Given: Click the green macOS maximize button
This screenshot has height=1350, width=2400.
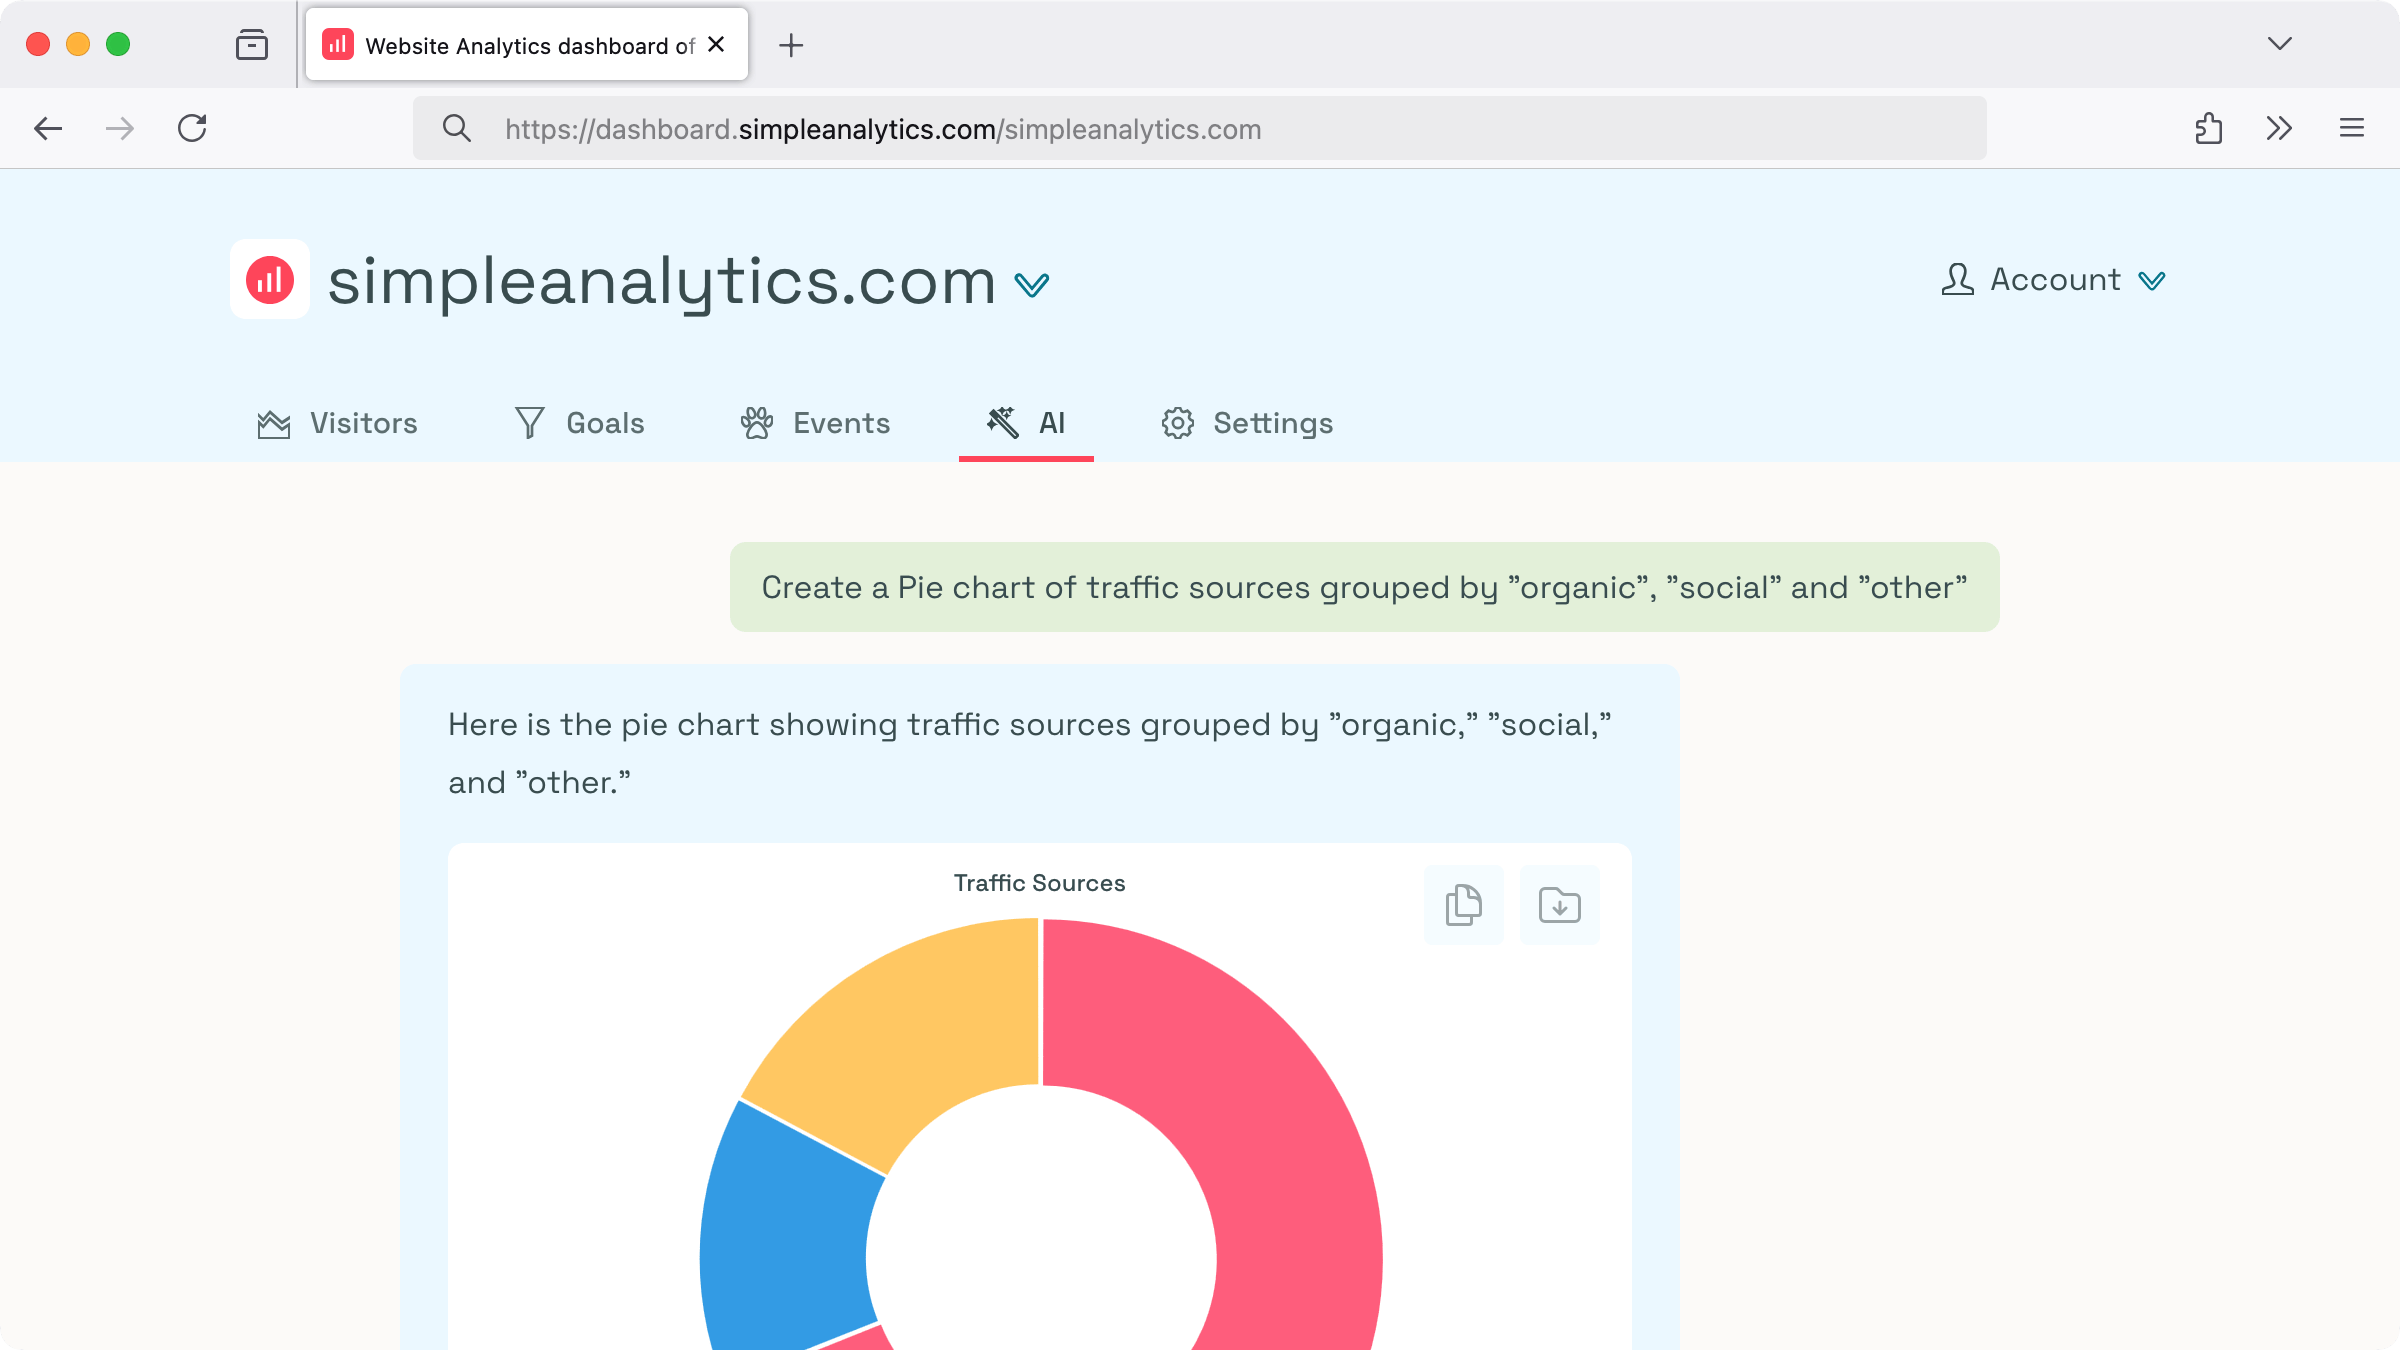Looking at the screenshot, I should coord(118,44).
